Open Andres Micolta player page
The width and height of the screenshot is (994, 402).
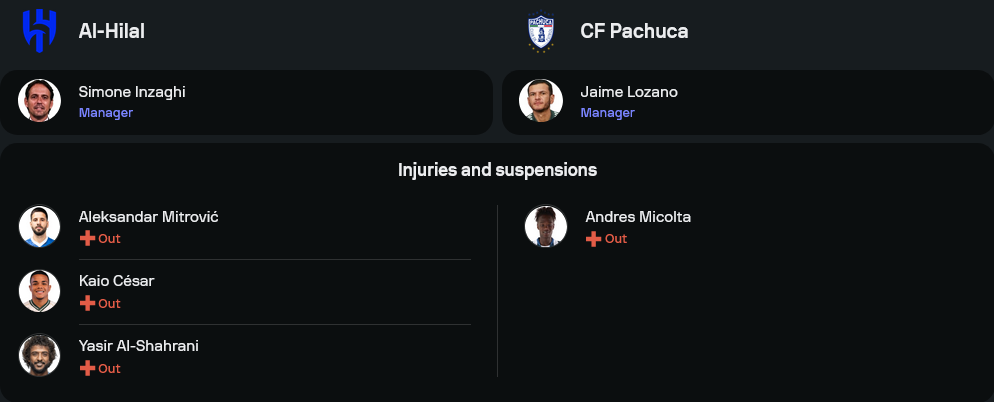pos(638,217)
